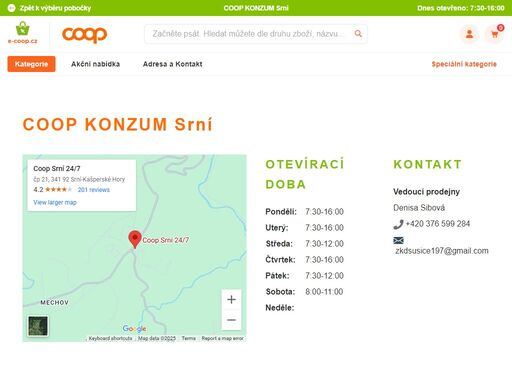
Task: Click the red map pin marker
Action: click(x=135, y=239)
